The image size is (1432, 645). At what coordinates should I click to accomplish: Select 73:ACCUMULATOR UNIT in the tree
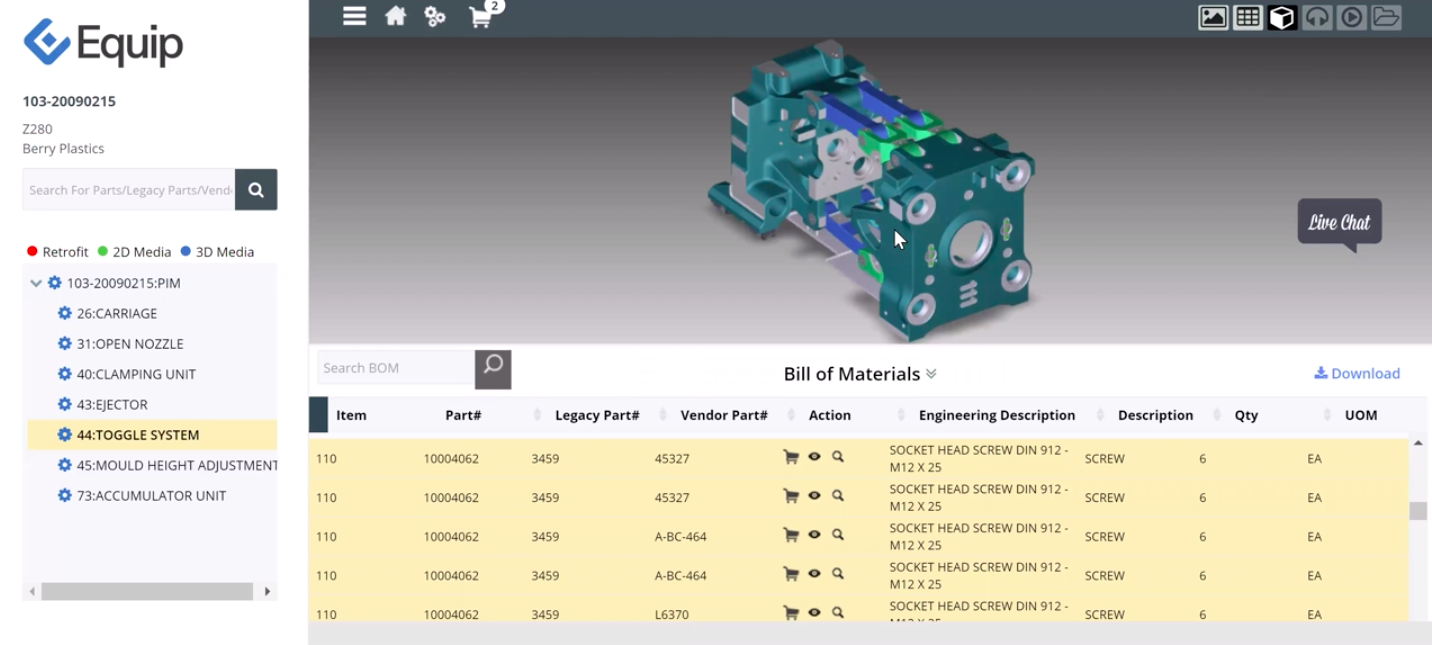(x=152, y=495)
